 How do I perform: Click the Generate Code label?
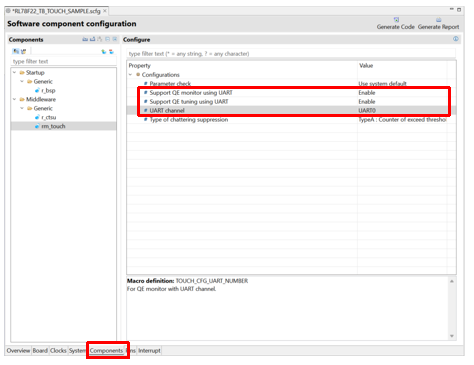[396, 27]
